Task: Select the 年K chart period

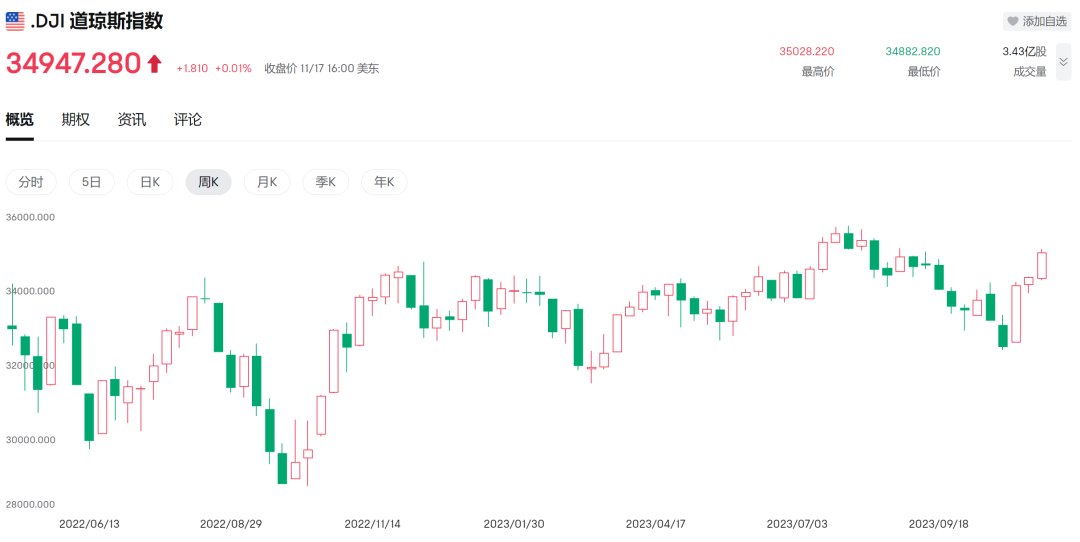Action: 384,182
